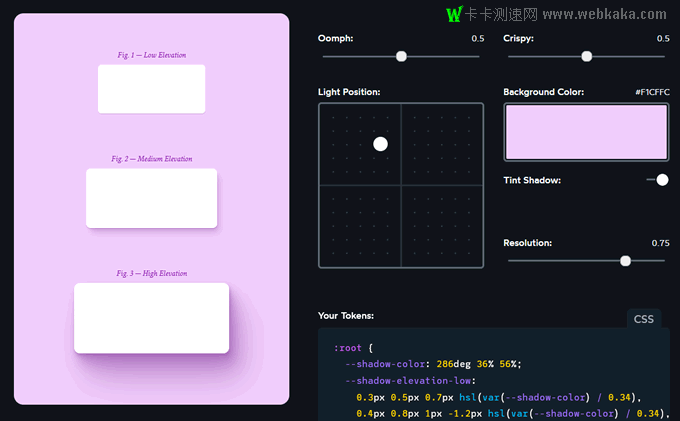680x421 pixels.
Task: Click the bottom-left quadrant of Light Position grid
Action: [359, 226]
